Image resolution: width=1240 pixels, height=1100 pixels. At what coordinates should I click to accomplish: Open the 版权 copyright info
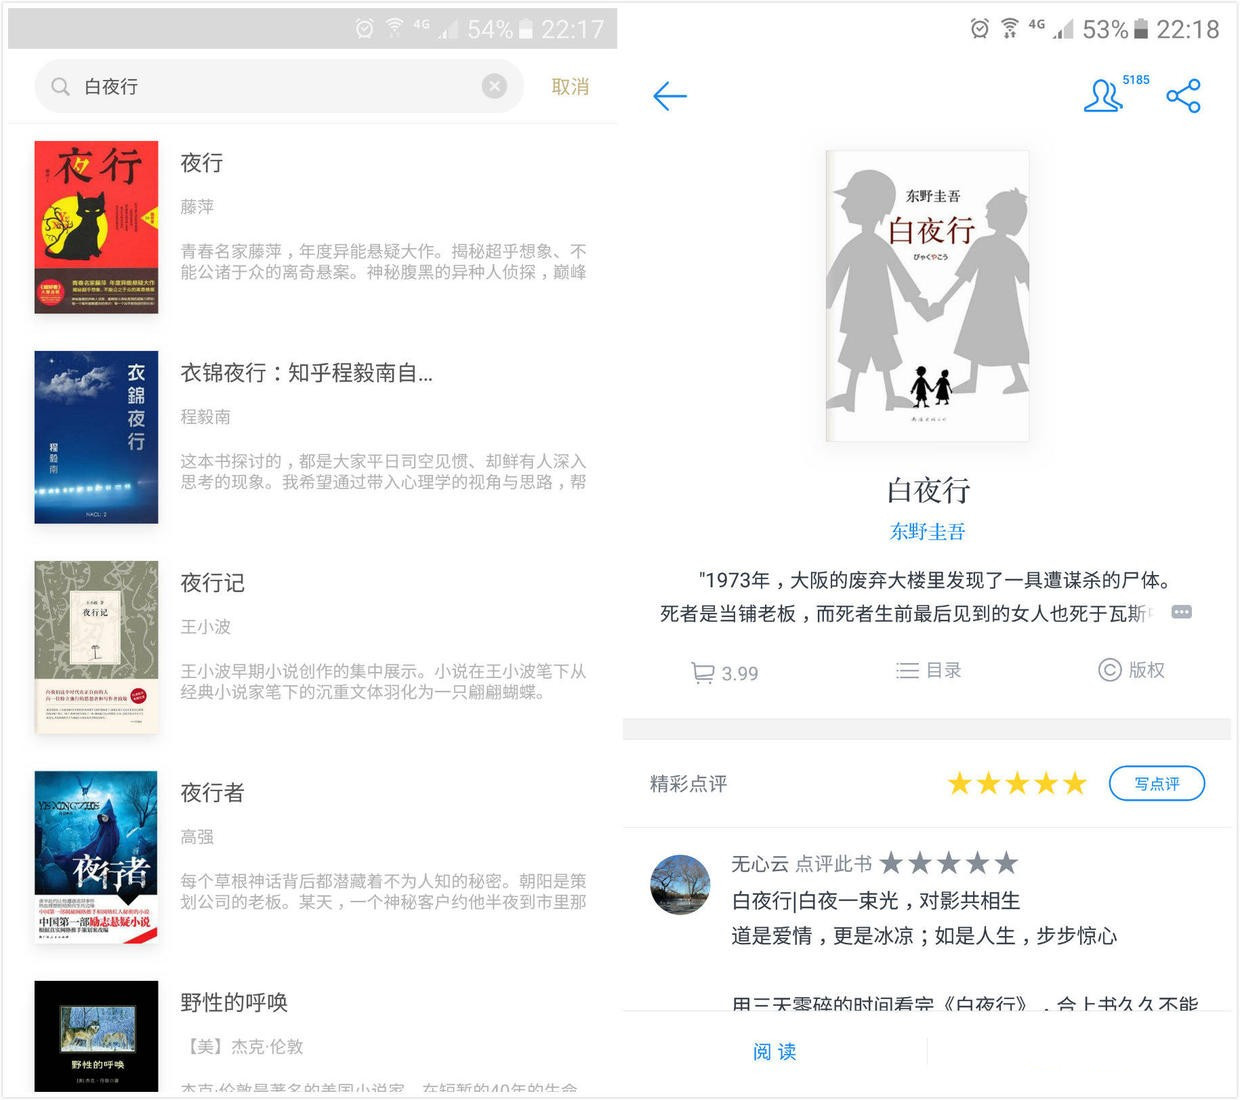click(1132, 670)
